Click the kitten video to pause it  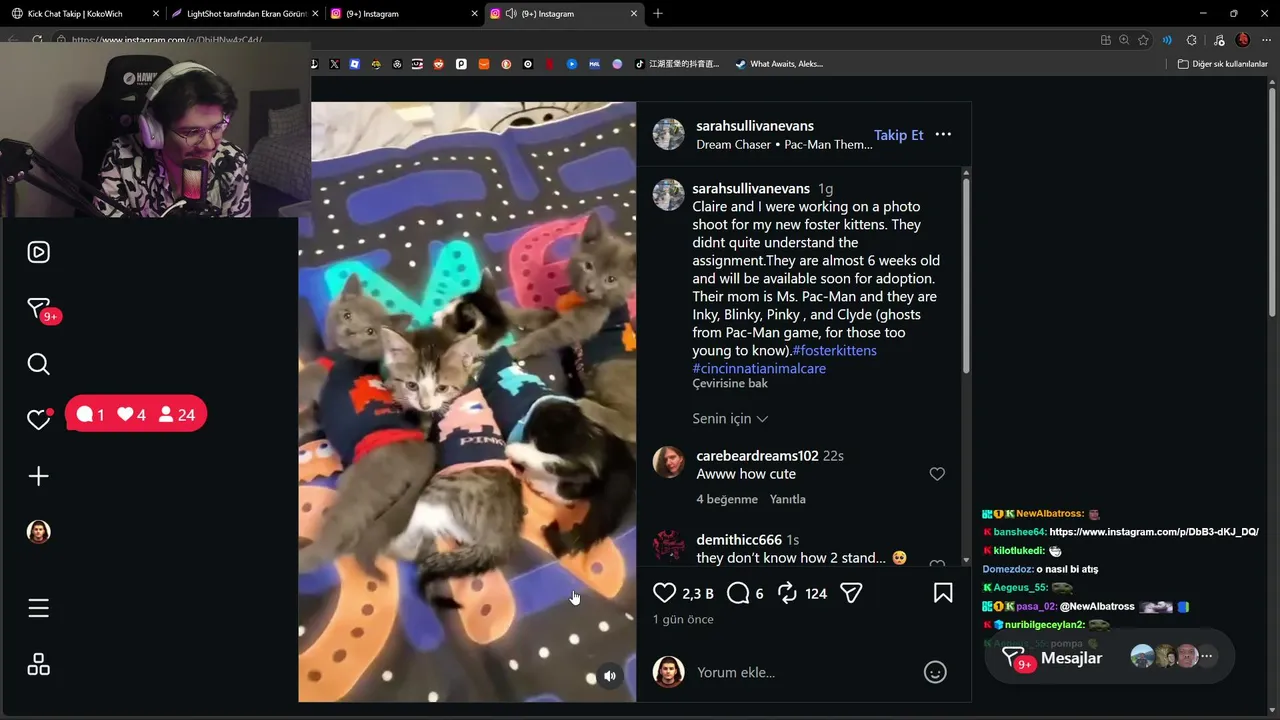(x=467, y=400)
